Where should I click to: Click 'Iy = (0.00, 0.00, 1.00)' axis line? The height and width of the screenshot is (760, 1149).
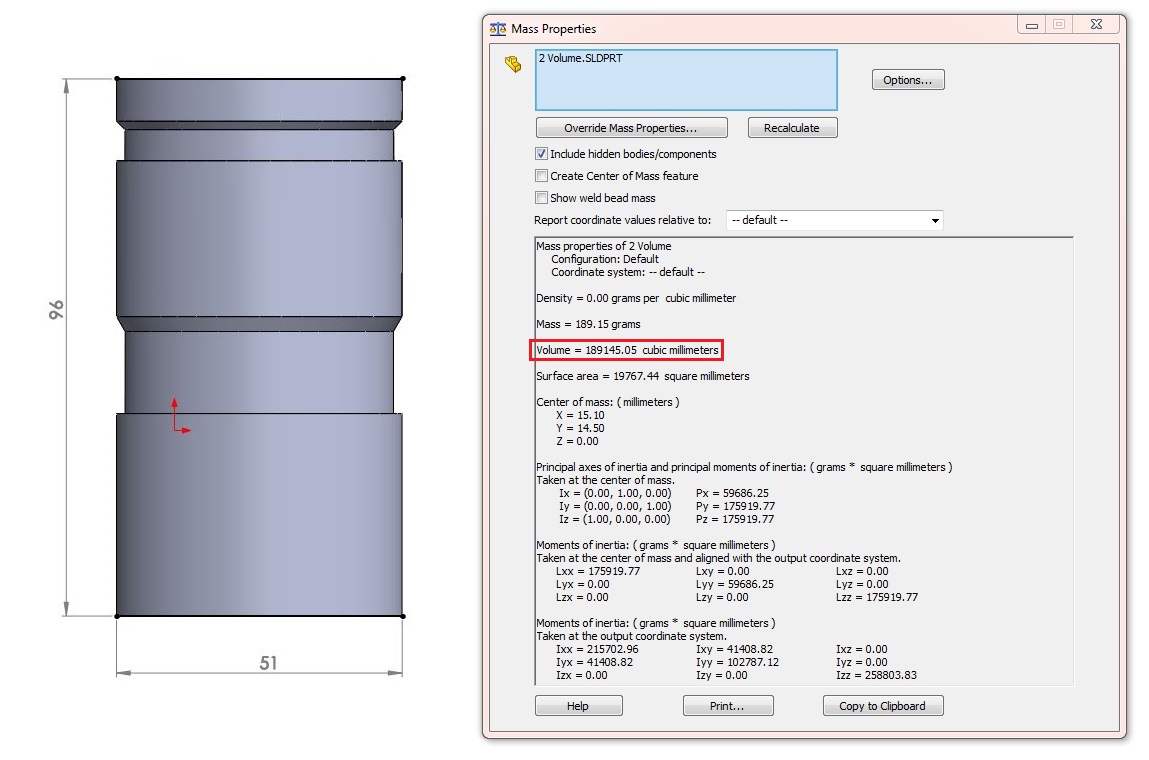[x=615, y=506]
